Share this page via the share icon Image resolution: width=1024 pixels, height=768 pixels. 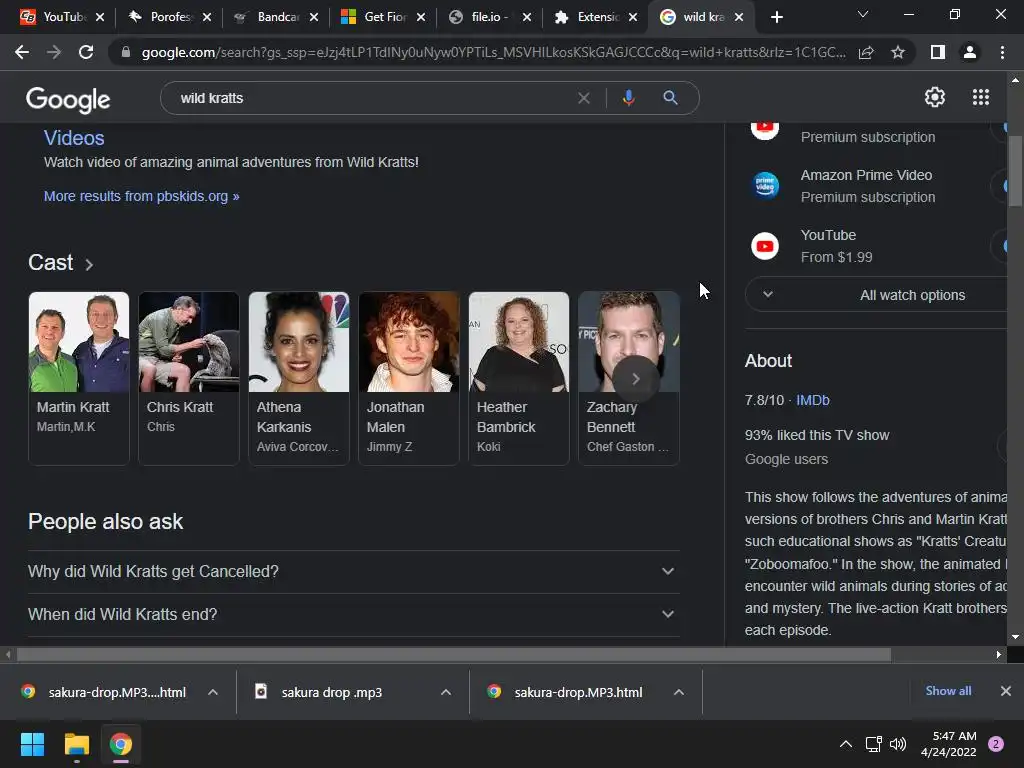866,52
